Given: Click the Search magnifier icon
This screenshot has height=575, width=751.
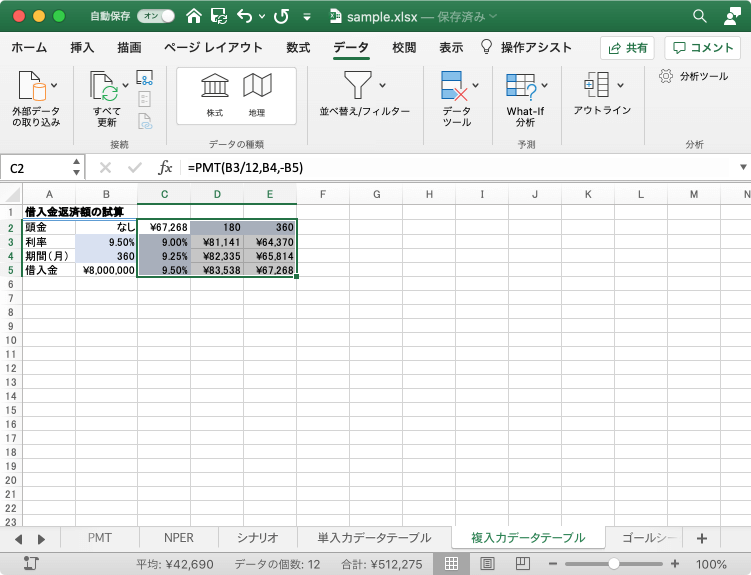Looking at the screenshot, I should (x=700, y=16).
